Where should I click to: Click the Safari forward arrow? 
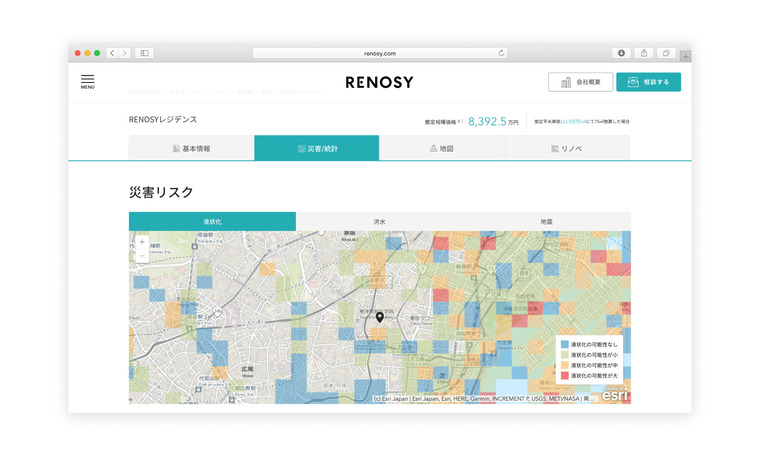125,53
